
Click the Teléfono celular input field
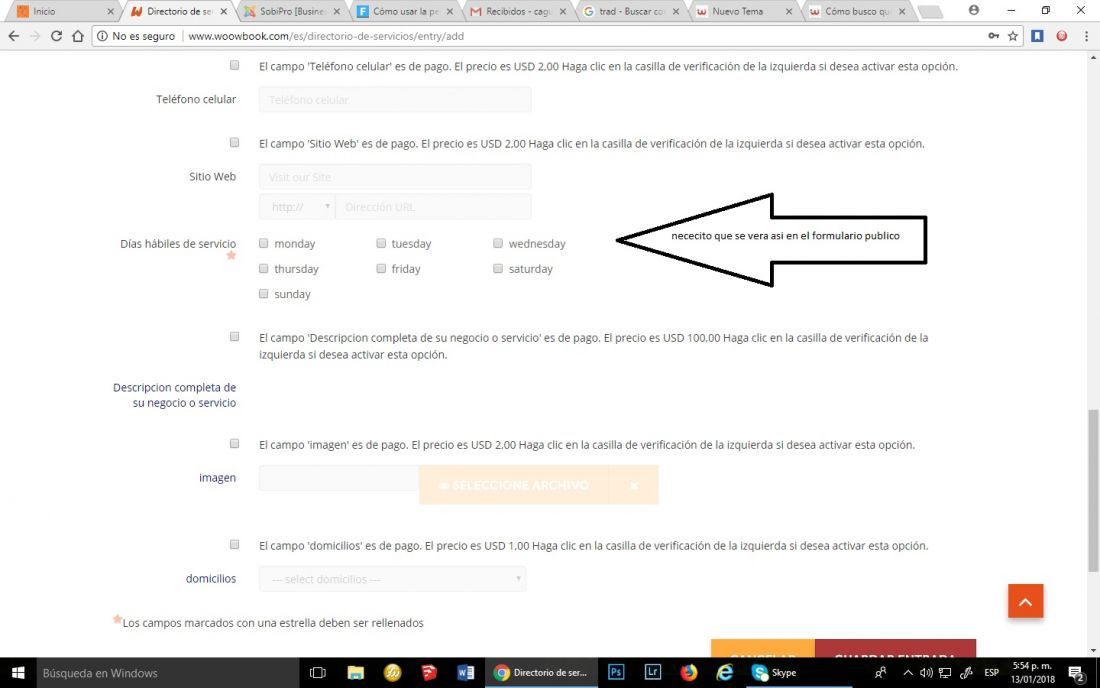pyautogui.click(x=395, y=100)
